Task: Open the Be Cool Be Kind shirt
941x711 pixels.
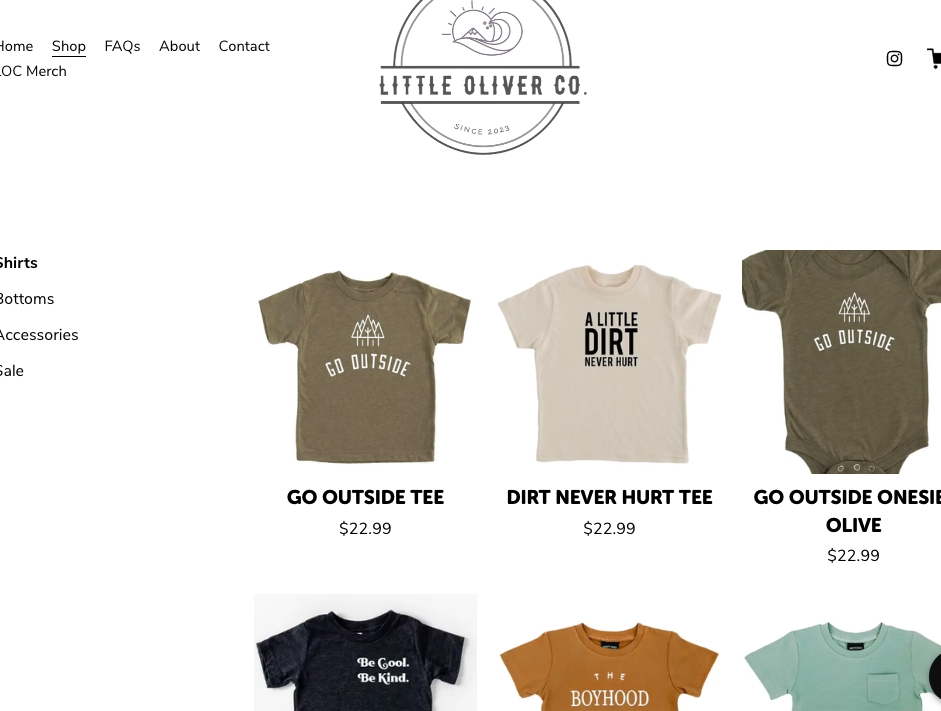Action: pyautogui.click(x=365, y=653)
